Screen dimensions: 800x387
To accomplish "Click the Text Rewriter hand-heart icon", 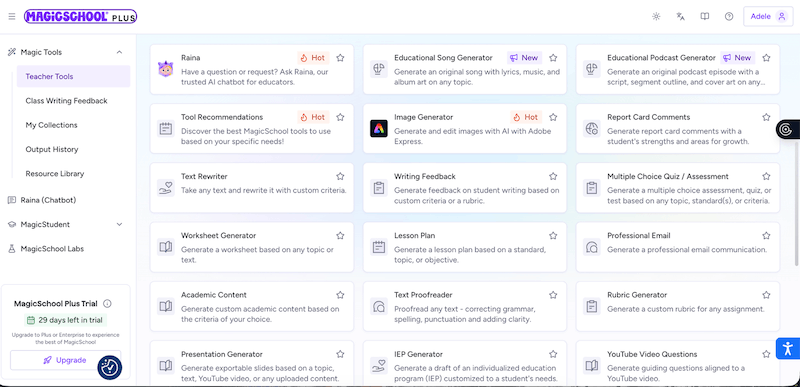I will (165, 188).
